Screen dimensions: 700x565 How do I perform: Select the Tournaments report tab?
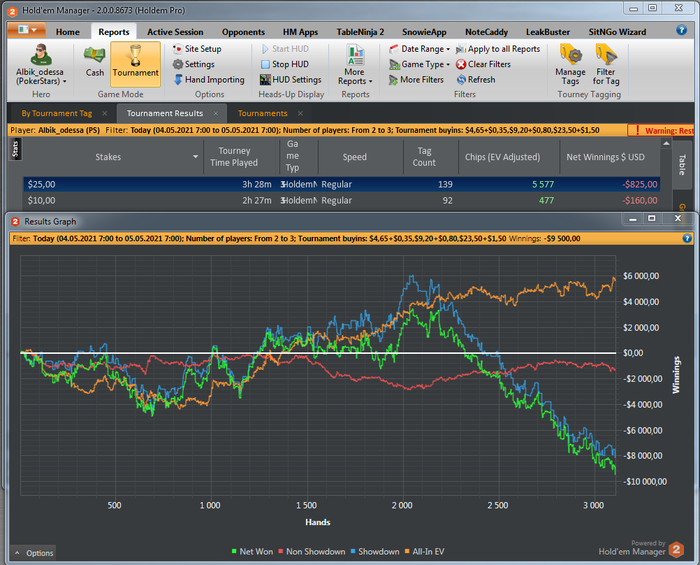click(262, 113)
